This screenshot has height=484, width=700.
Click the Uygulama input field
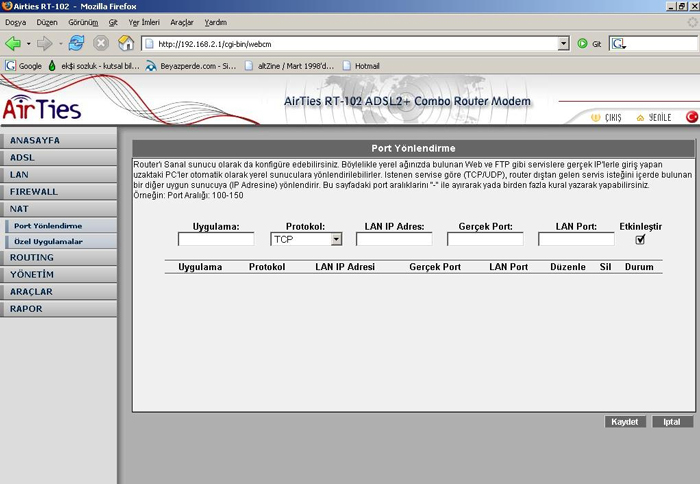point(216,239)
